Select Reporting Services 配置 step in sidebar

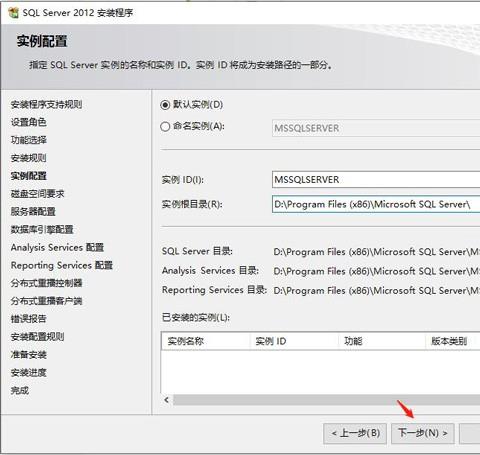[x=62, y=265]
